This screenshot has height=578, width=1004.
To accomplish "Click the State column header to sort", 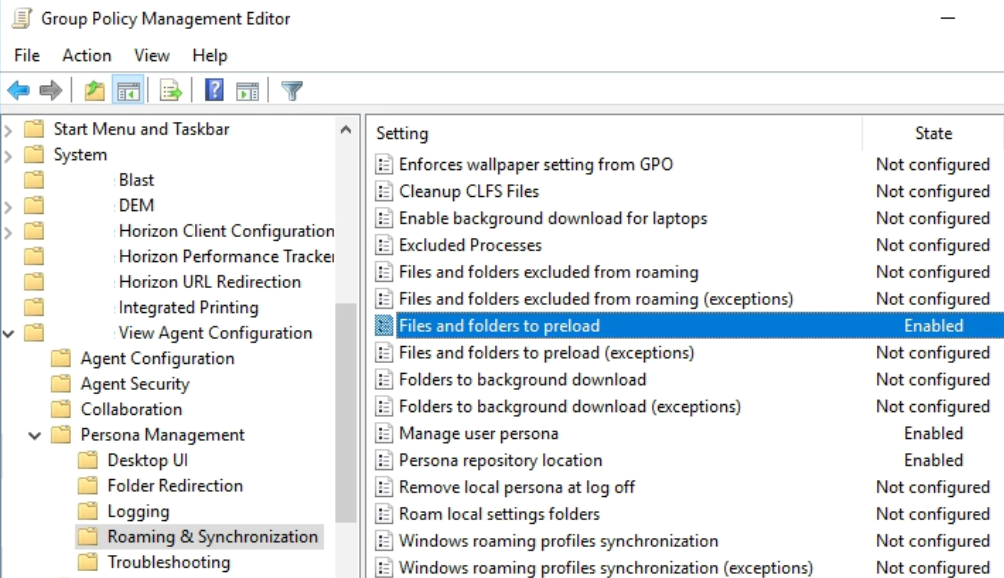I will [x=932, y=132].
